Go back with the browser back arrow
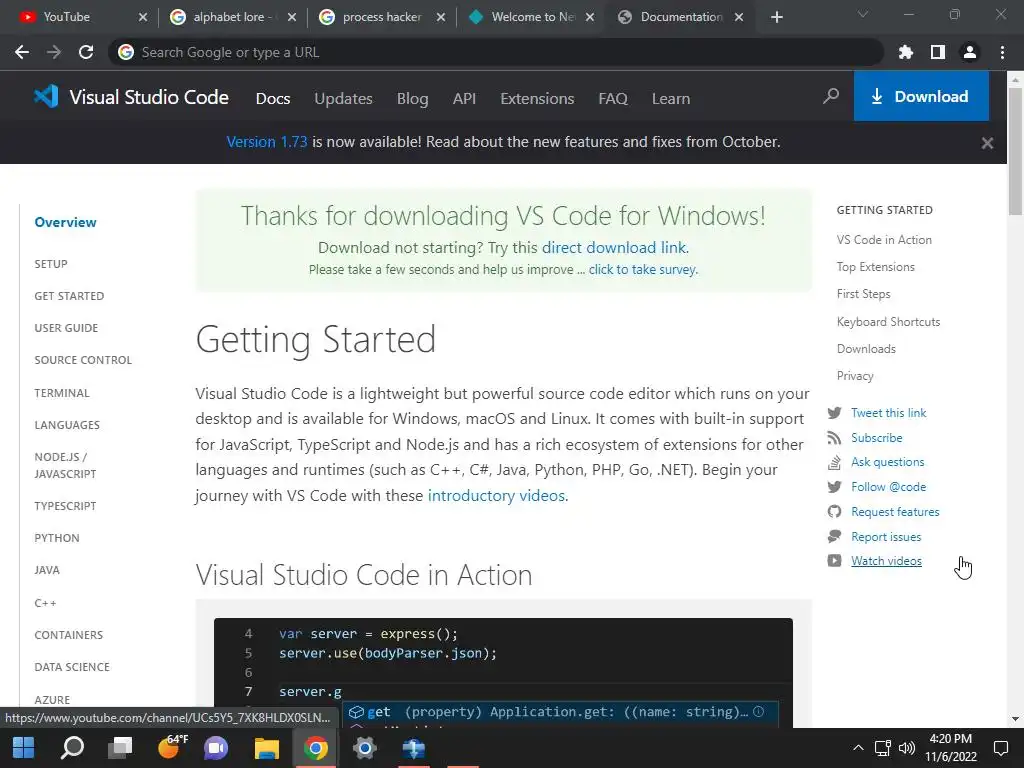The height and width of the screenshot is (768, 1024). (x=22, y=52)
